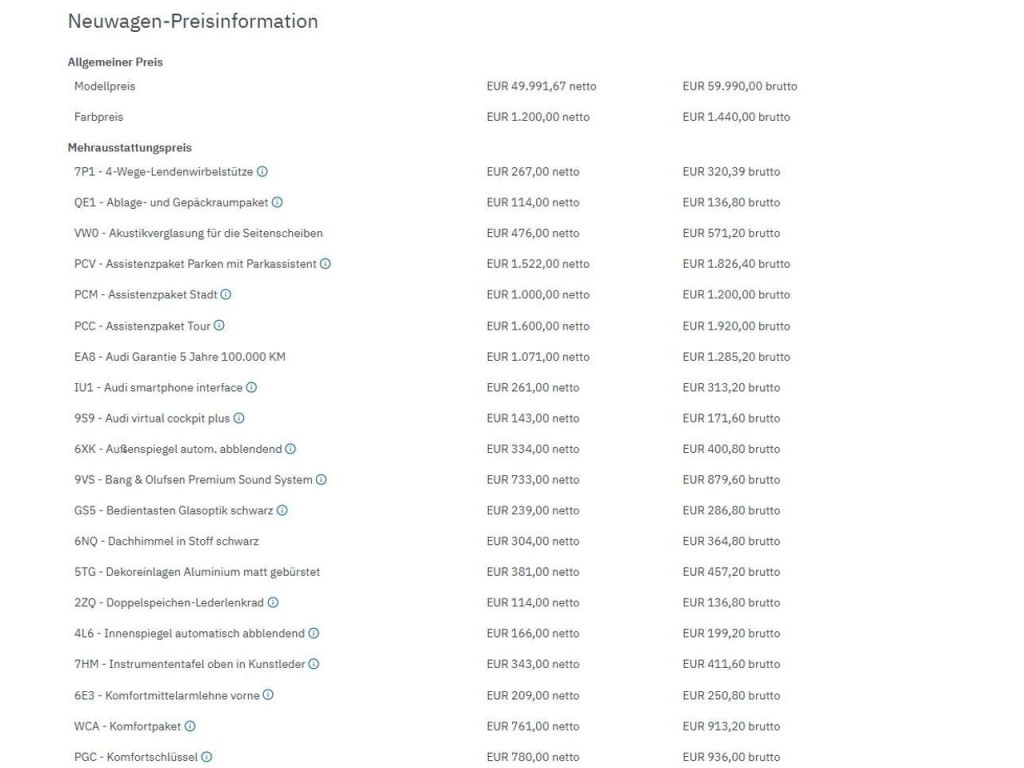Show info for Instrumententafel oben in Kunstleder
This screenshot has width=1024, height=768.
313,664
